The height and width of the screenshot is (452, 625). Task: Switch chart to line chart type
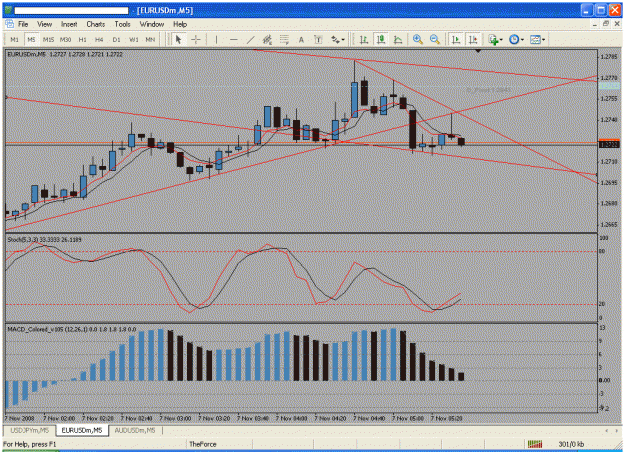tap(398, 39)
